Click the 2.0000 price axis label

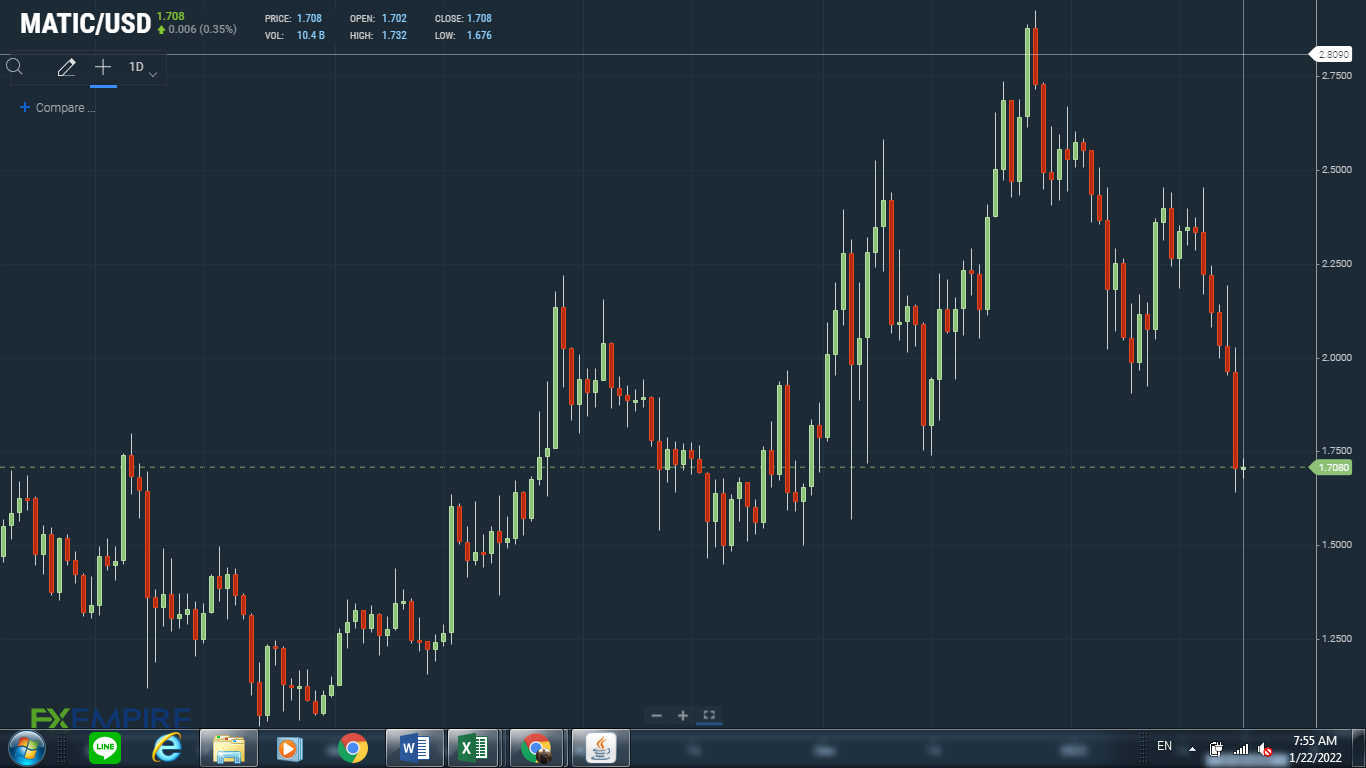pyautogui.click(x=1335, y=358)
